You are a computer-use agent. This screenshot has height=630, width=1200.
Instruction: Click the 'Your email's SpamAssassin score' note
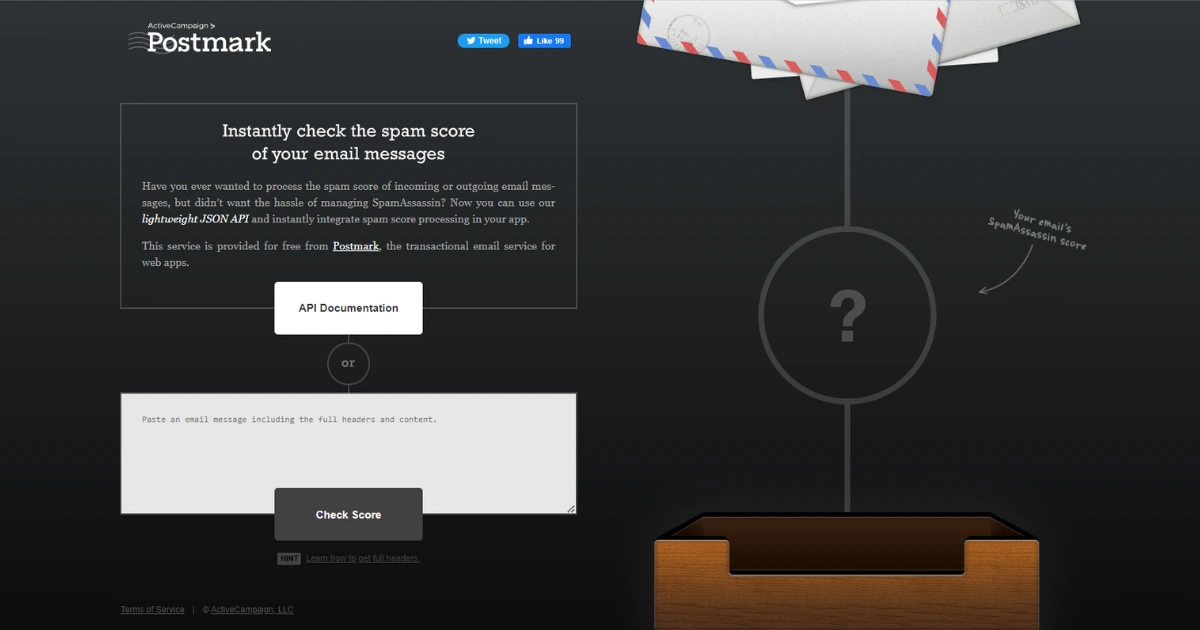click(x=1036, y=230)
